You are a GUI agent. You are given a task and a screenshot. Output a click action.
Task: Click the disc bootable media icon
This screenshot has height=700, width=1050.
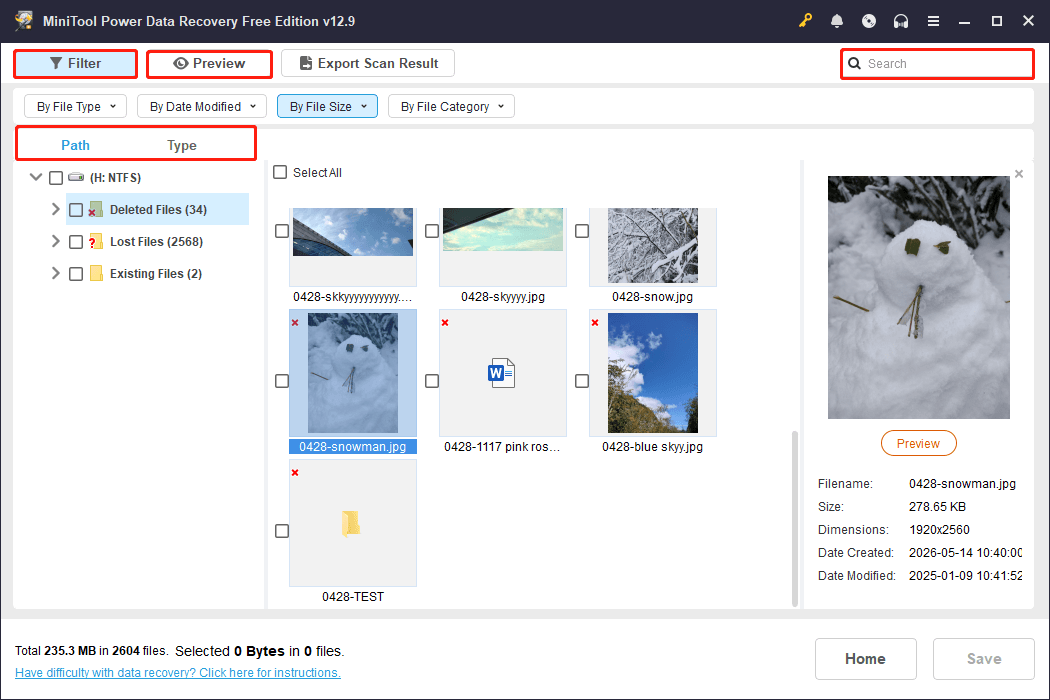[x=869, y=21]
